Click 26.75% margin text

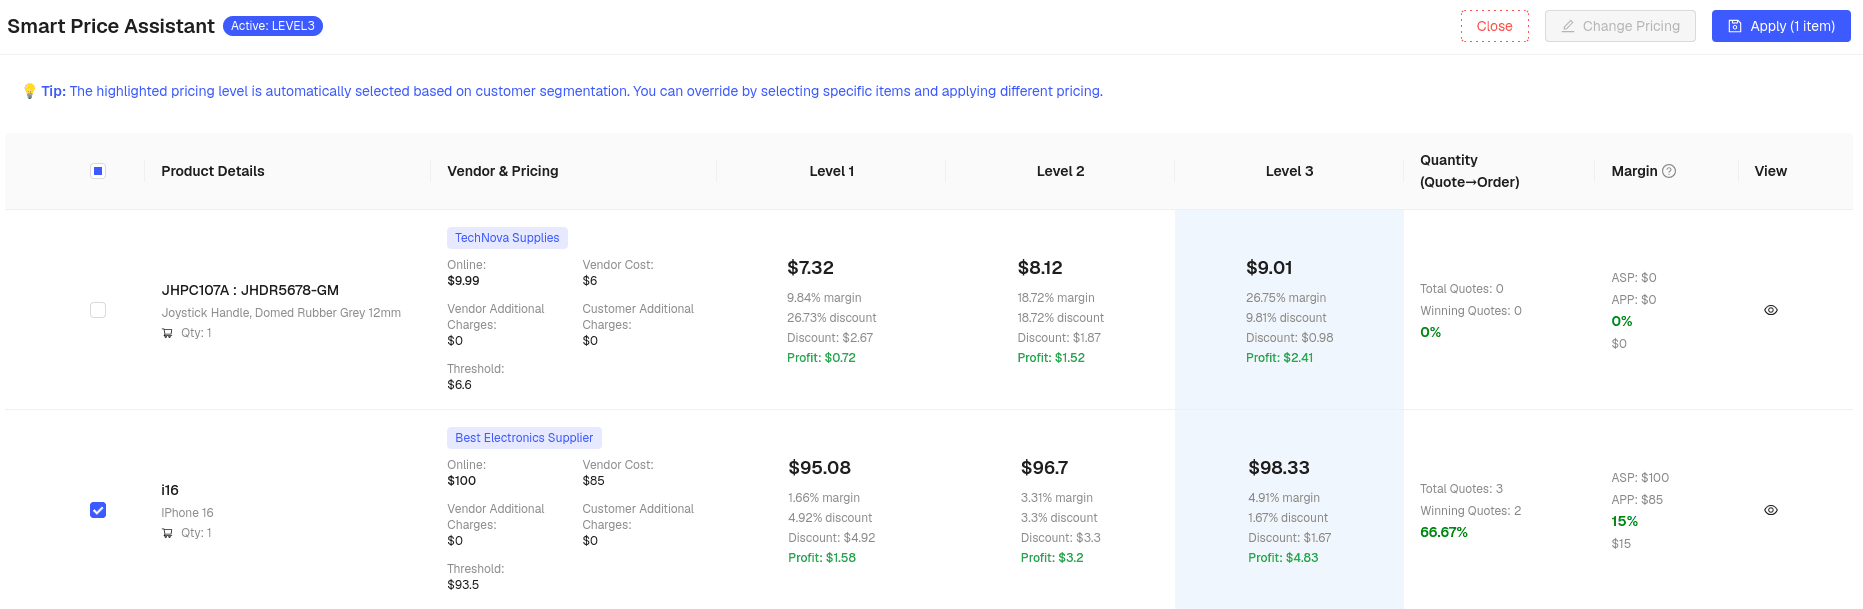click(1286, 298)
